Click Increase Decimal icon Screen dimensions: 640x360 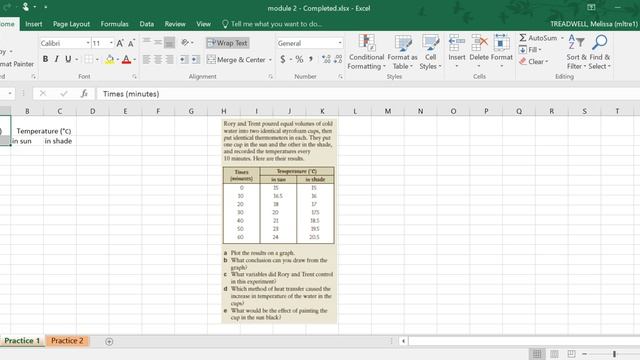326,60
